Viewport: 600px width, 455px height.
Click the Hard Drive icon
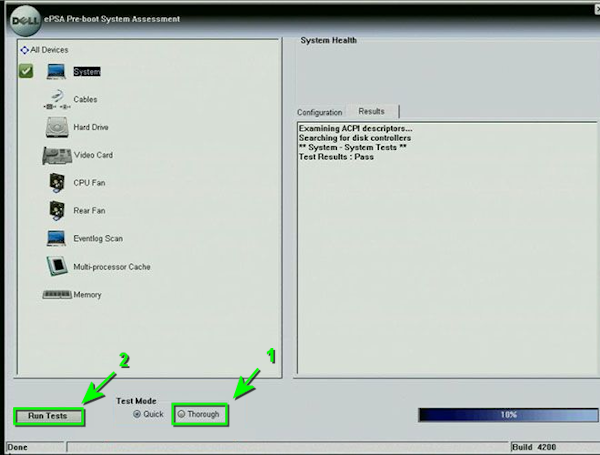pos(57,127)
